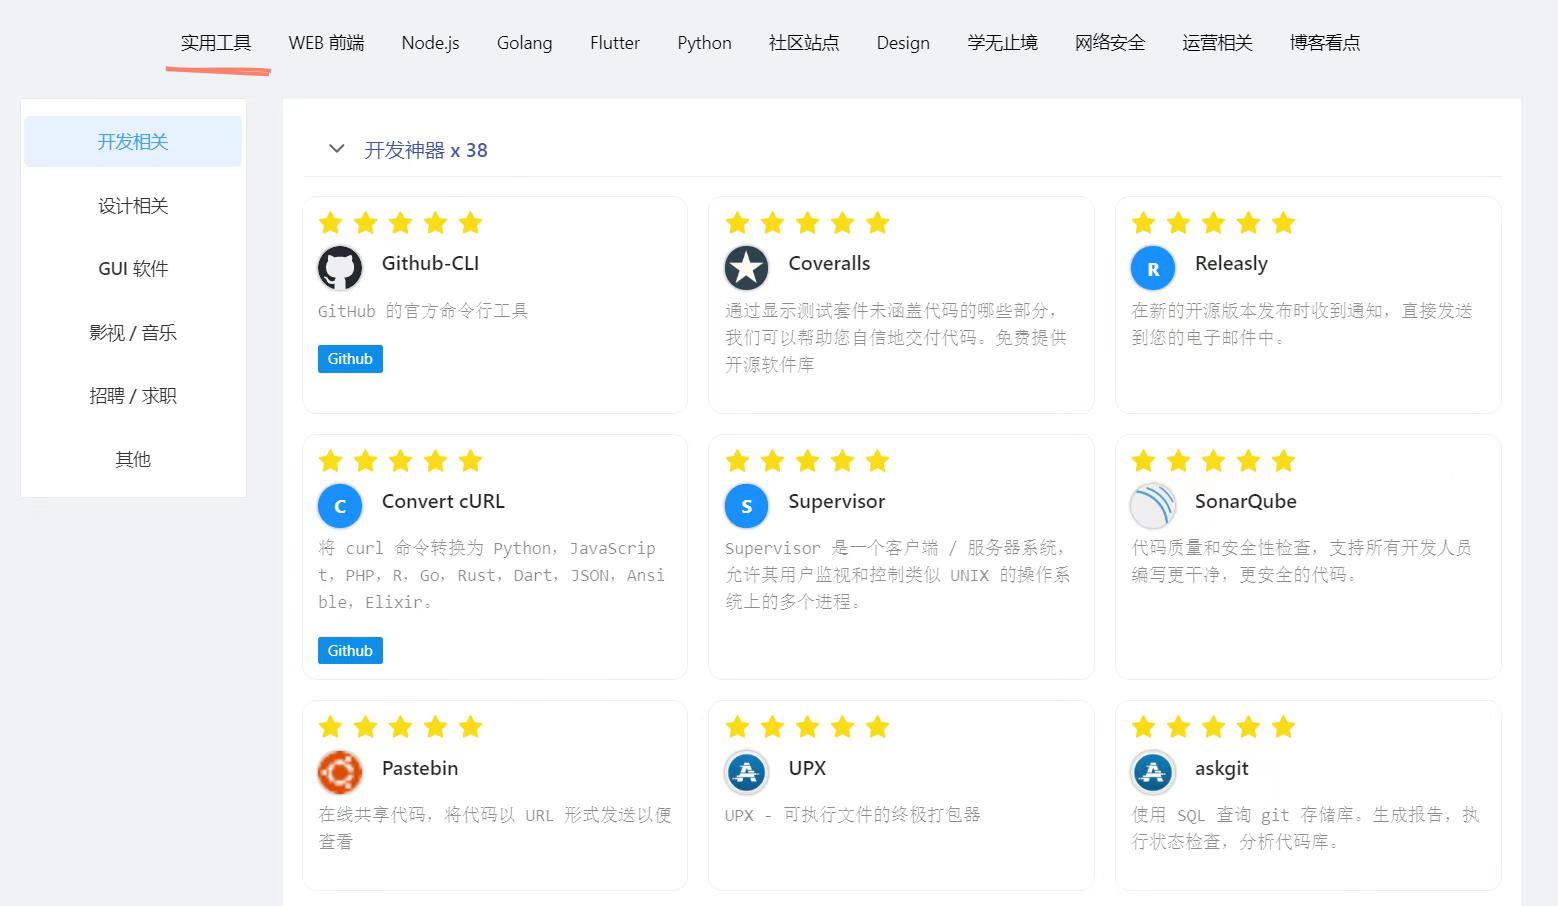The width and height of the screenshot is (1558, 906).
Task: Click description 'UPX - 可执行文件的终极打包器'
Action: pyautogui.click(x=852, y=815)
